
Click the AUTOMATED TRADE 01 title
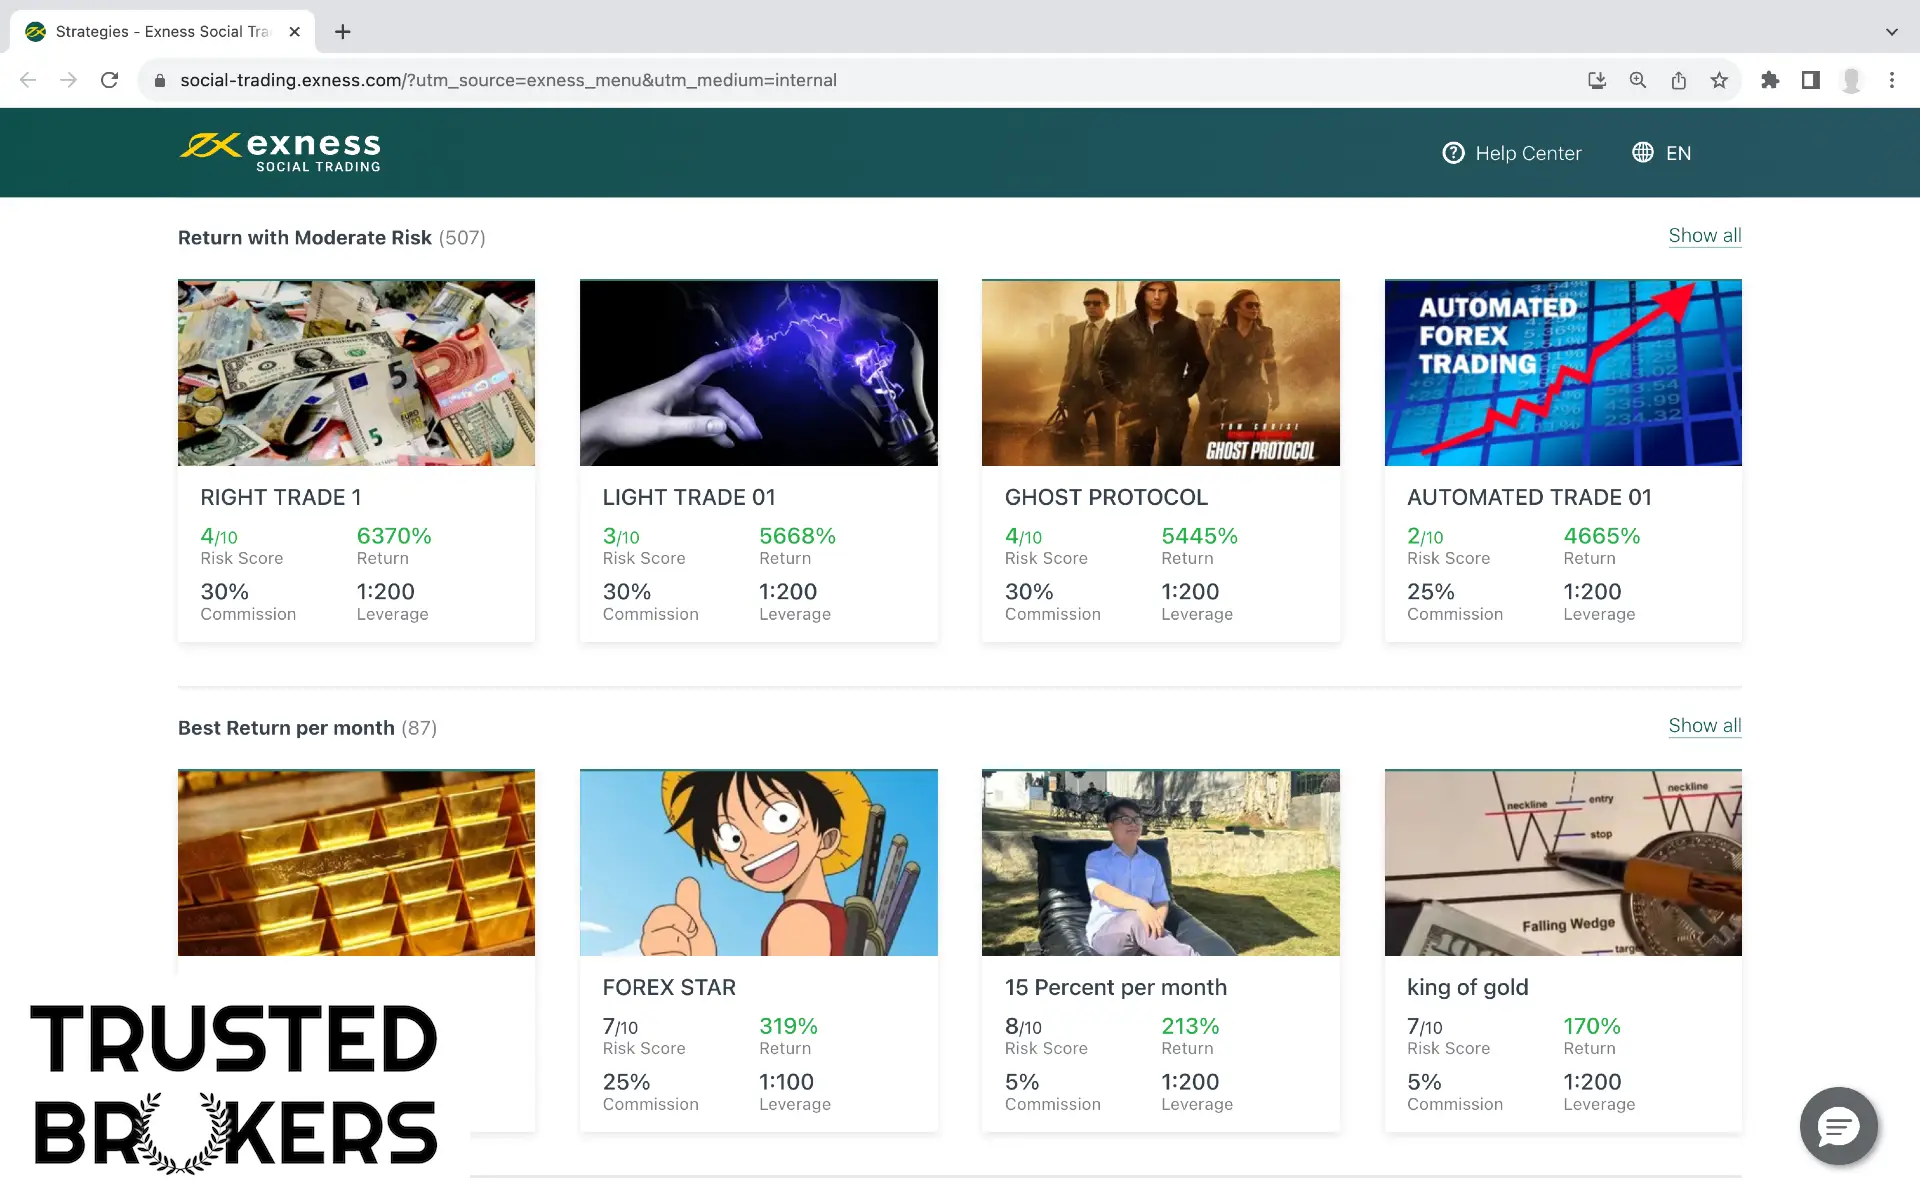coord(1529,498)
